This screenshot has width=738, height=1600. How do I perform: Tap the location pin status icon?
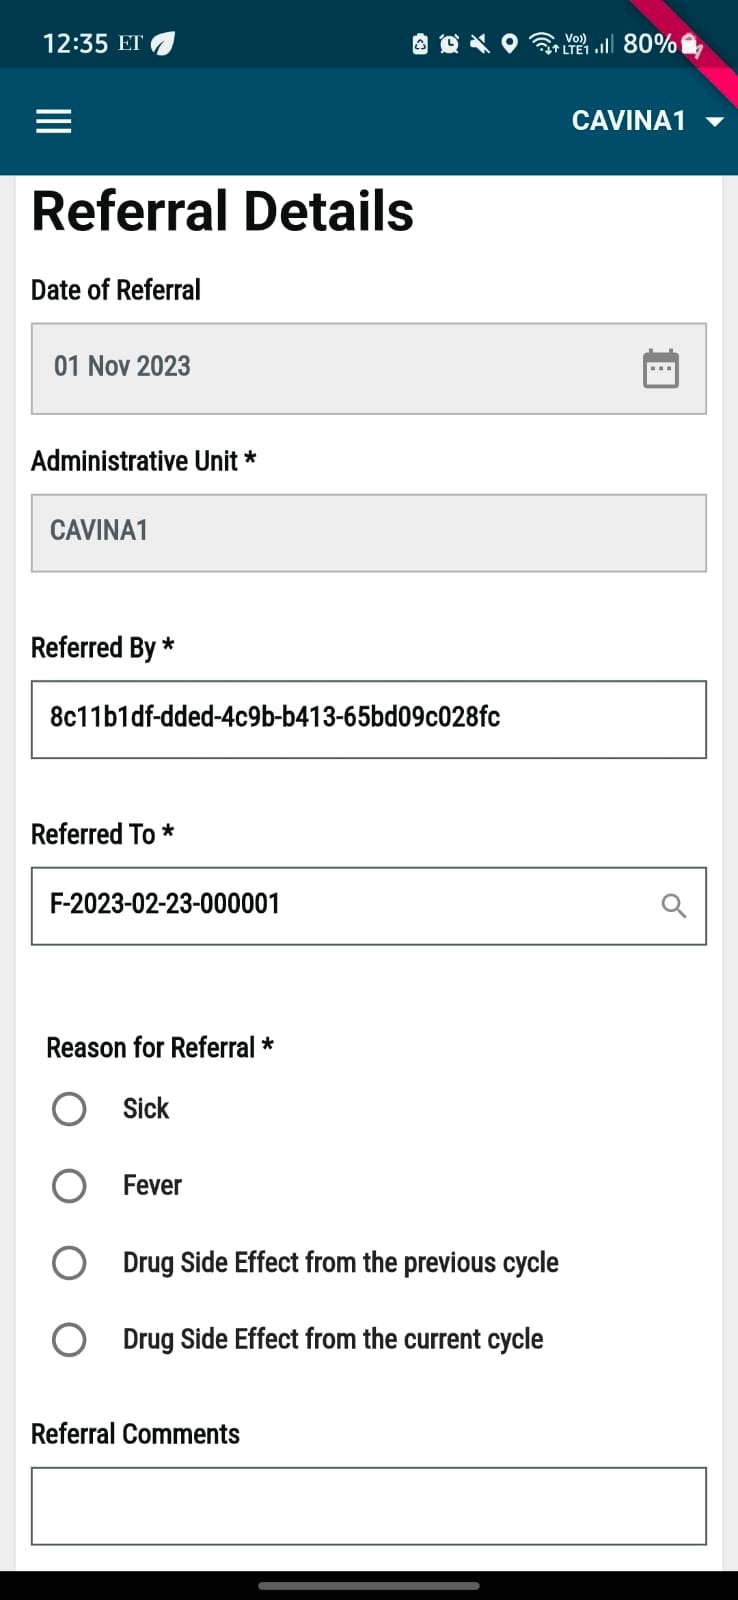click(510, 44)
